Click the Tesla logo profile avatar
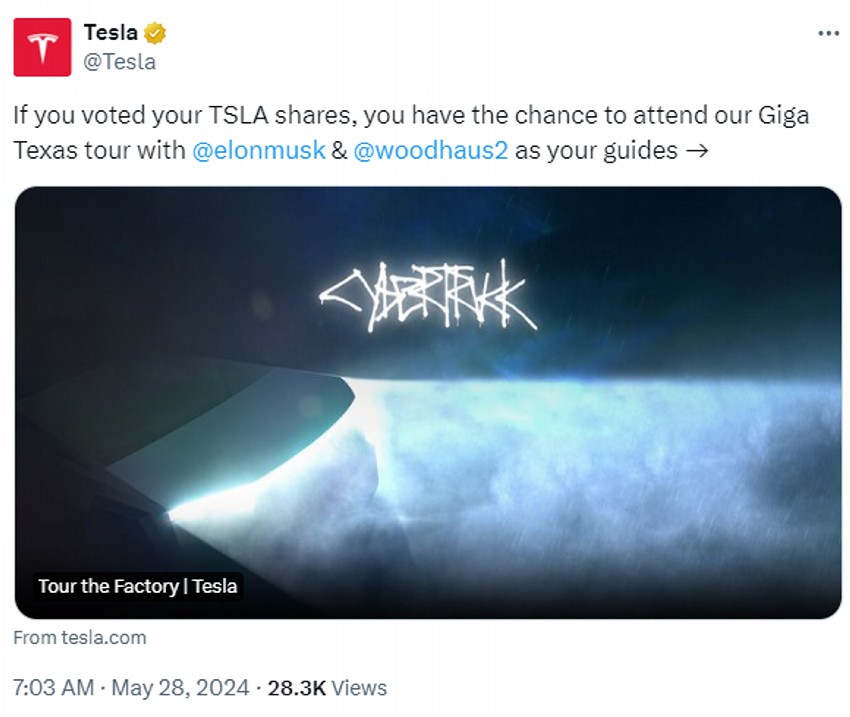850x717 pixels. tap(42, 47)
